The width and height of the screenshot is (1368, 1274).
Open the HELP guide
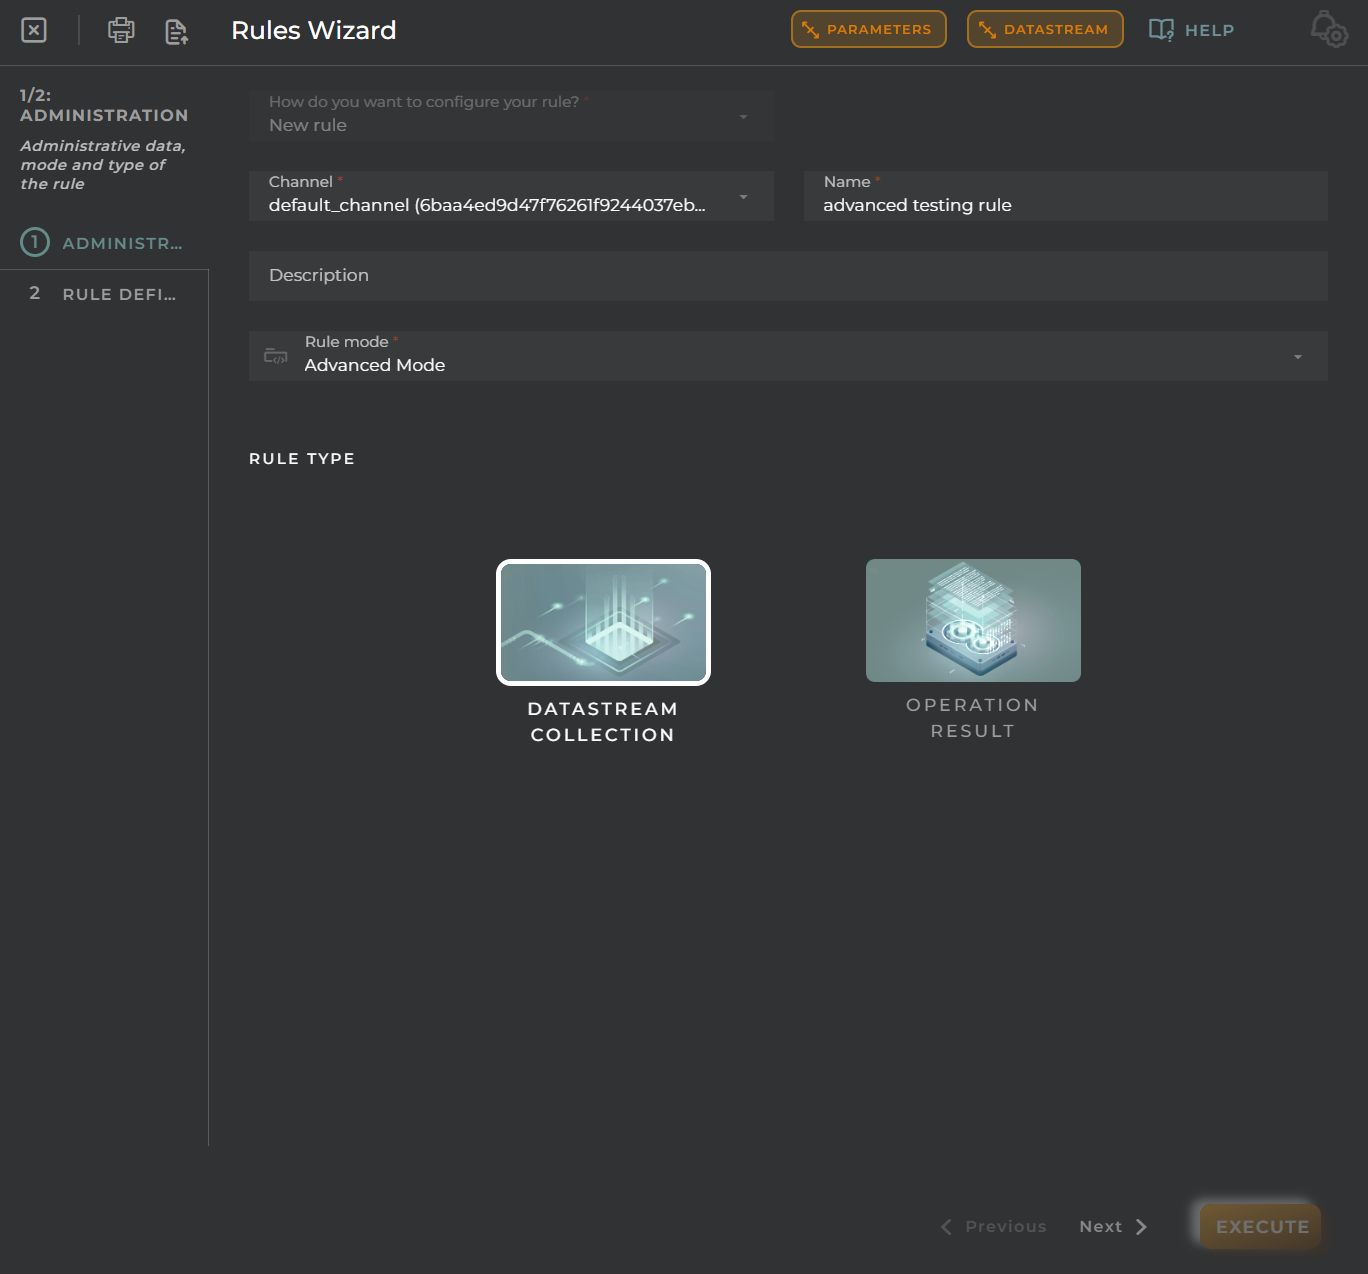pos(1192,30)
